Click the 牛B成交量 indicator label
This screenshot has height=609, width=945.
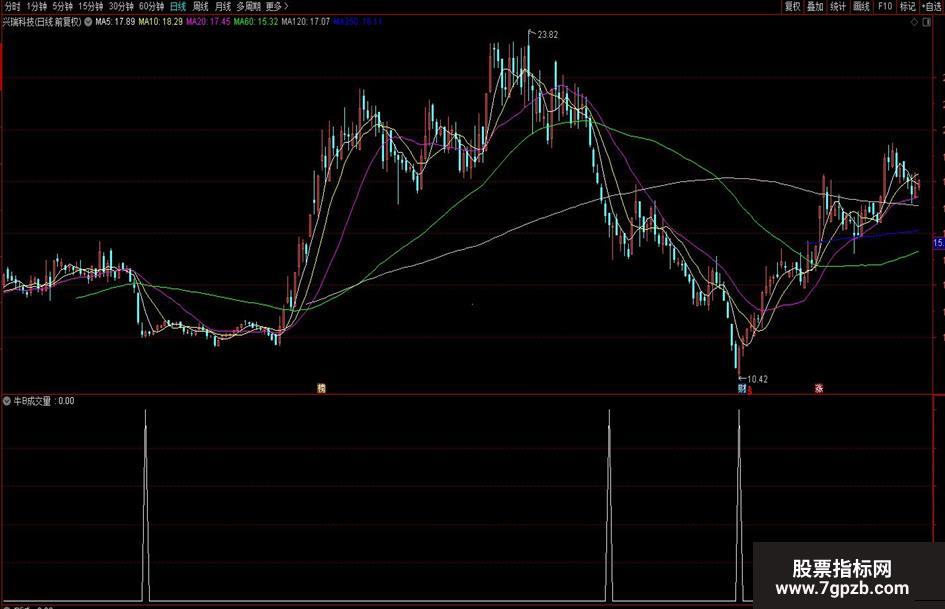pyautogui.click(x=33, y=401)
